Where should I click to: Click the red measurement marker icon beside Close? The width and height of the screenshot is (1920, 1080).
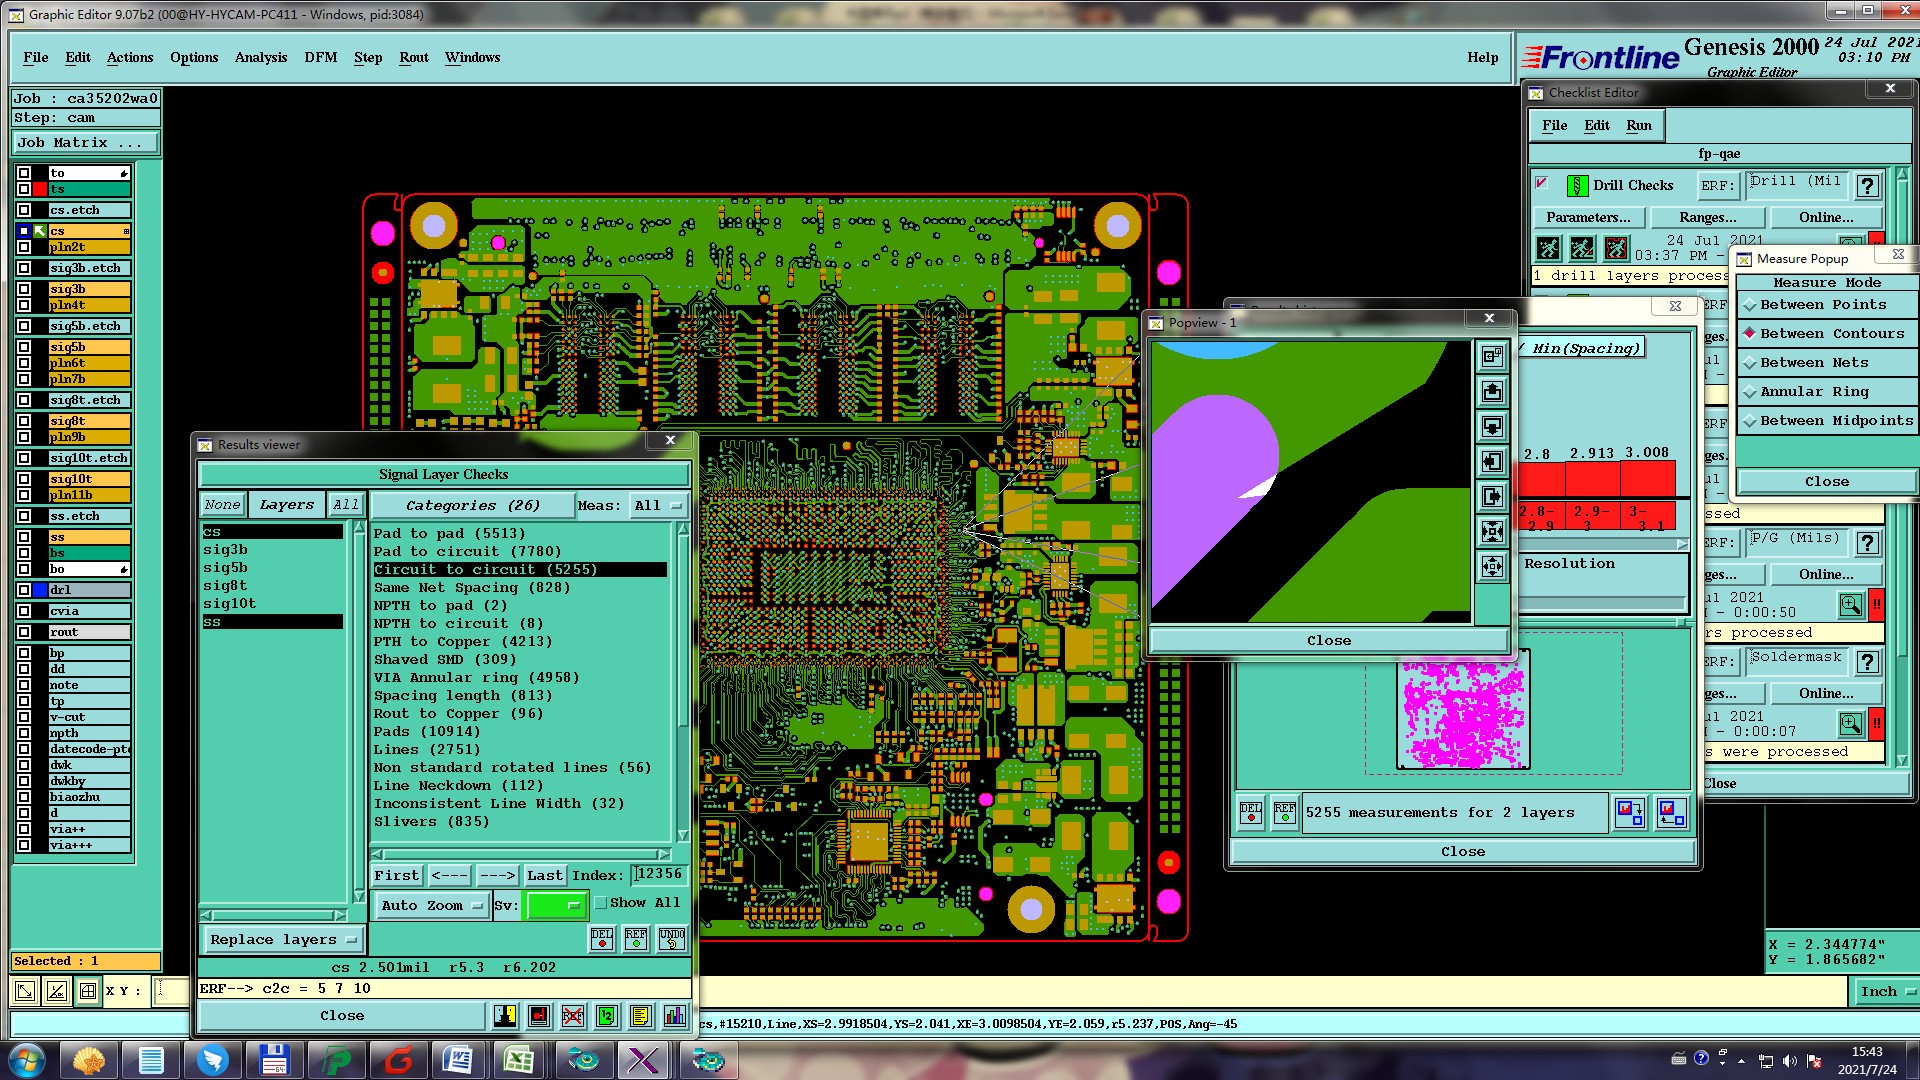point(539,1016)
